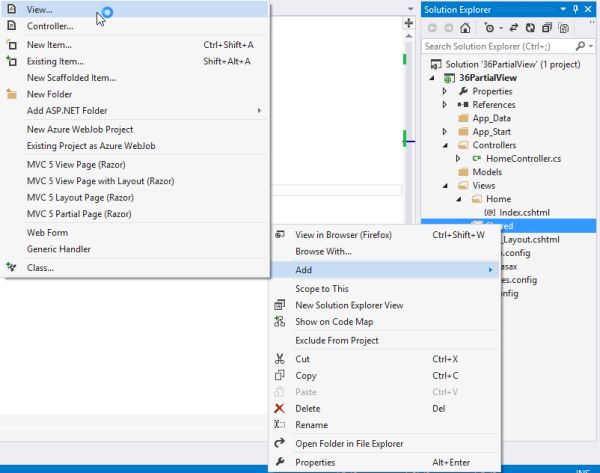The image size is (600, 473).
Task: Pin the Solution Explorer panel
Action: click(576, 9)
